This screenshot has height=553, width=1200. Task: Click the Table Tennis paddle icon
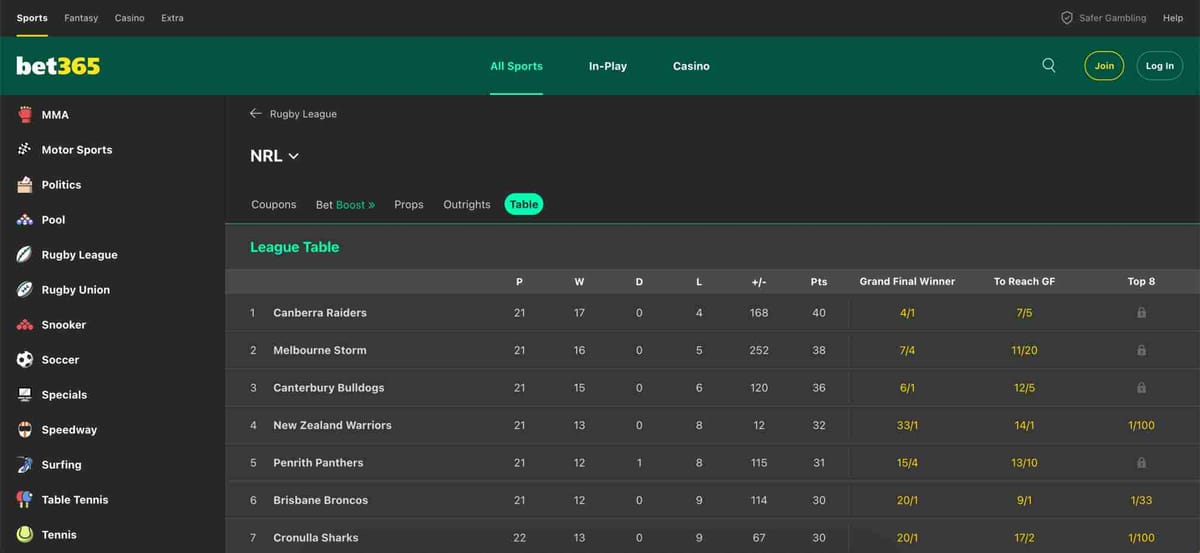point(25,500)
